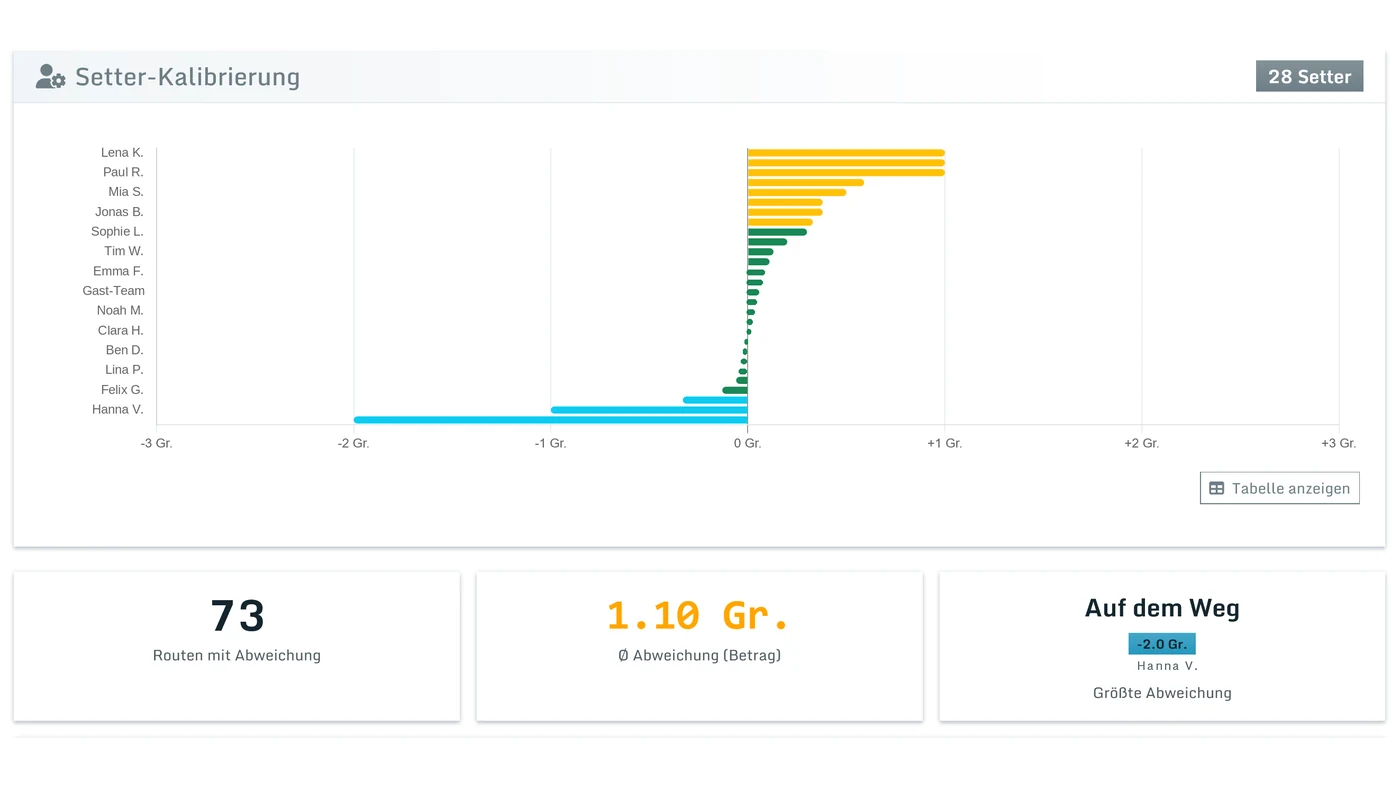This screenshot has width=1400, height=788.
Task: Select the top yellow bar for Lena K.
Action: [x=846, y=153]
